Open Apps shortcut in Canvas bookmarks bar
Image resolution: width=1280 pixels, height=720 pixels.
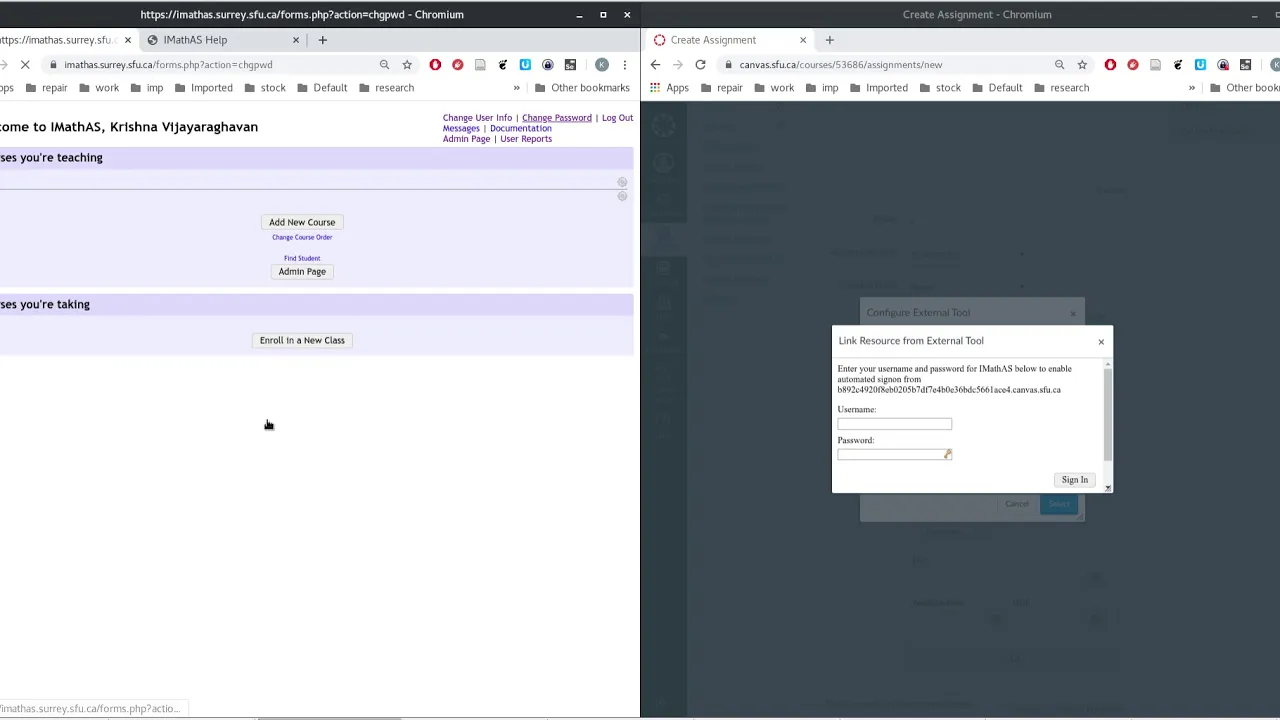pos(669,88)
